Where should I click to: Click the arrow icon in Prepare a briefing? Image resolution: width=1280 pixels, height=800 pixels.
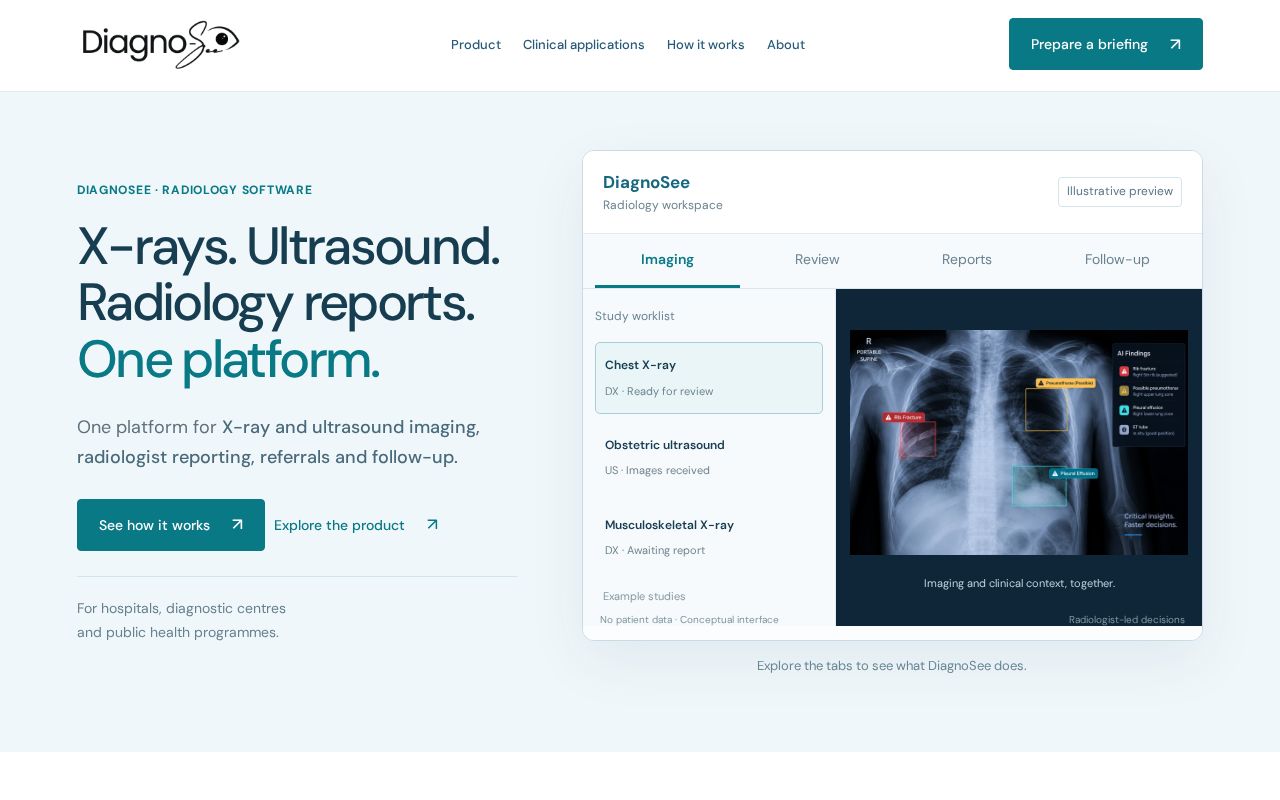(1175, 44)
